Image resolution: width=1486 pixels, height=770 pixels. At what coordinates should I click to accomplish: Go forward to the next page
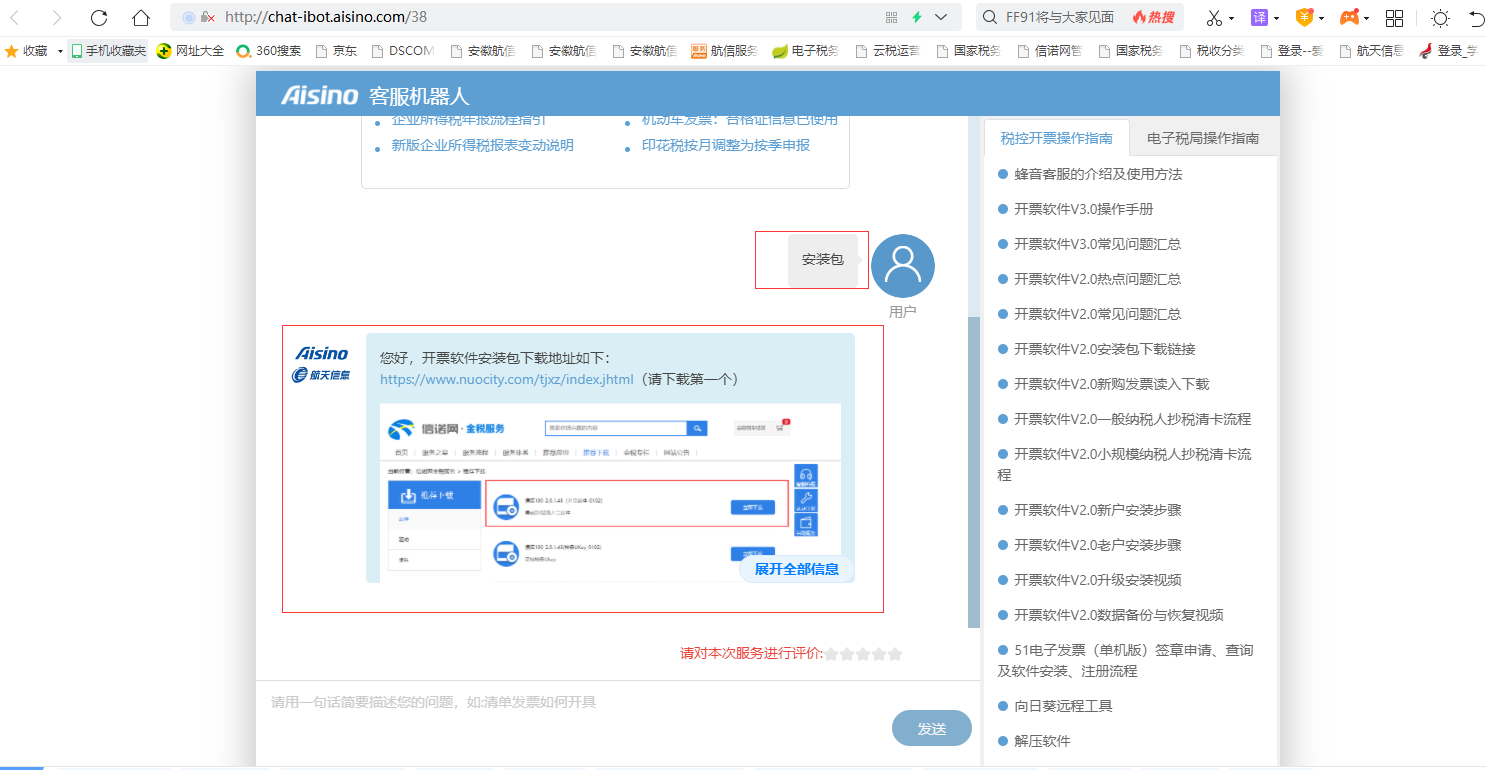pyautogui.click(x=57, y=17)
